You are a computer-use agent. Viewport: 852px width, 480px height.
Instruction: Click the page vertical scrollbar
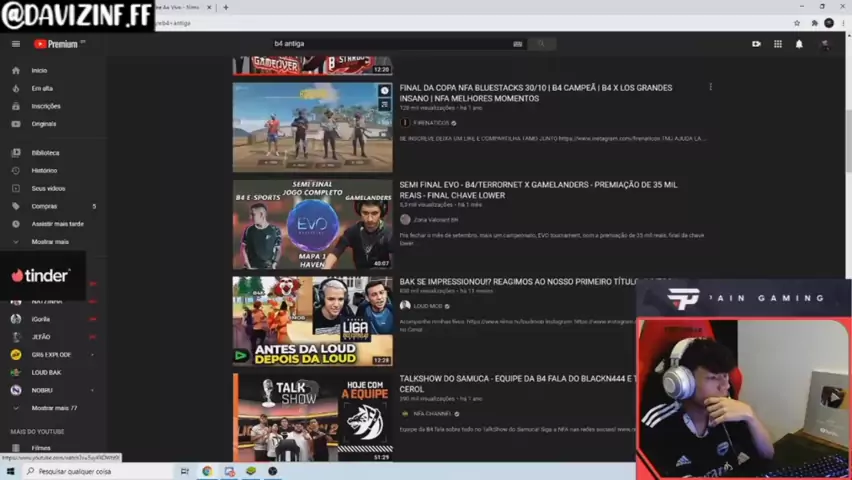tap(849, 141)
